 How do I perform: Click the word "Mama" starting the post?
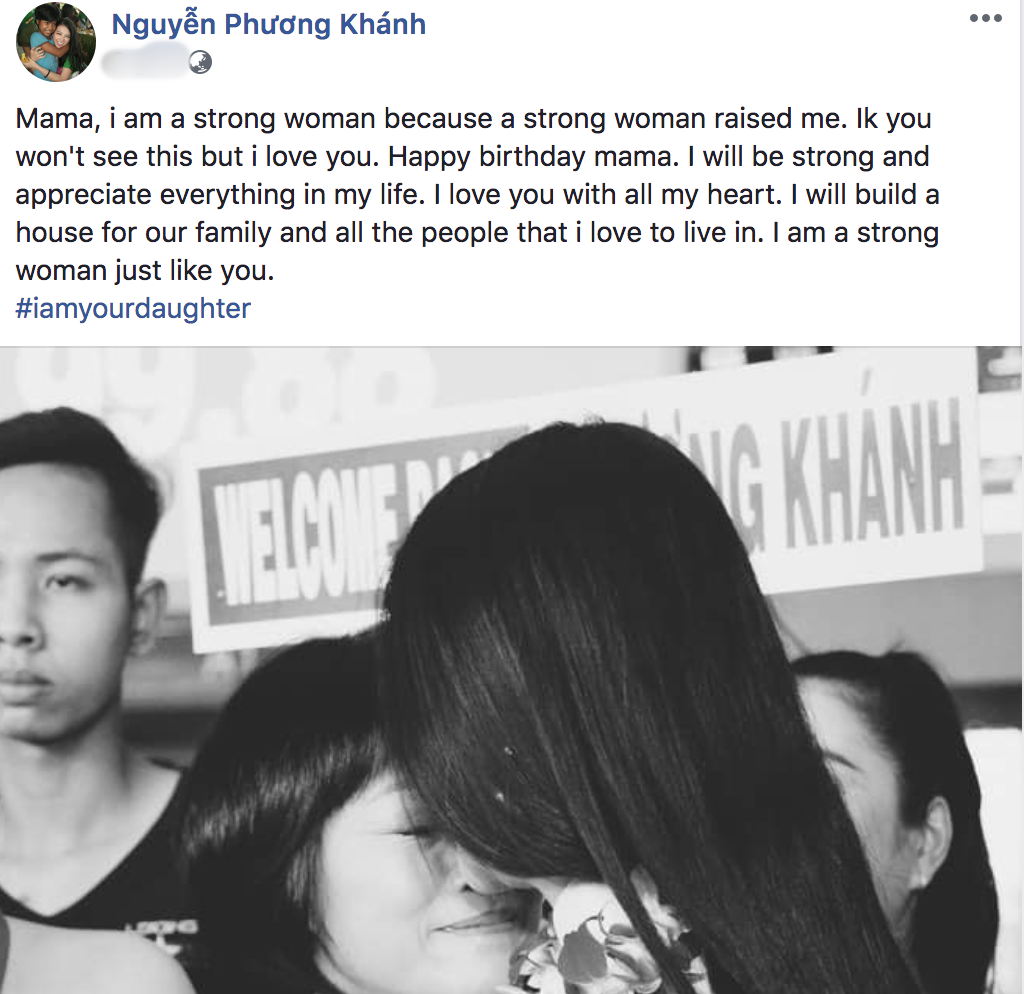click(57, 120)
